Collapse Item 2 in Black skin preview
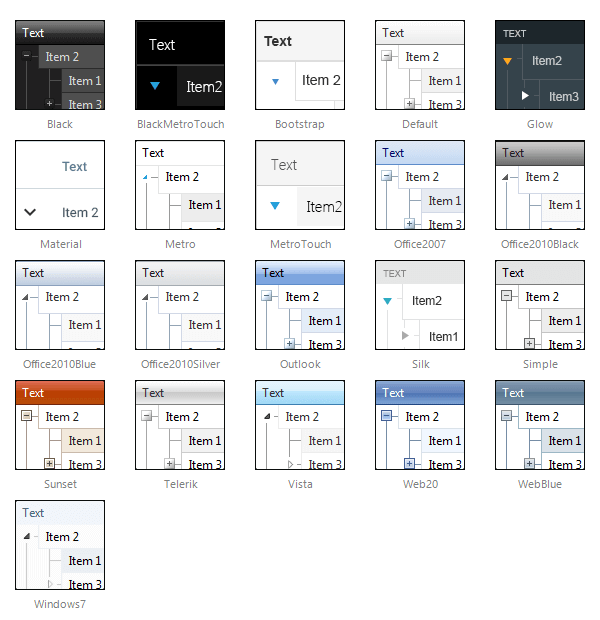 pos(26,56)
